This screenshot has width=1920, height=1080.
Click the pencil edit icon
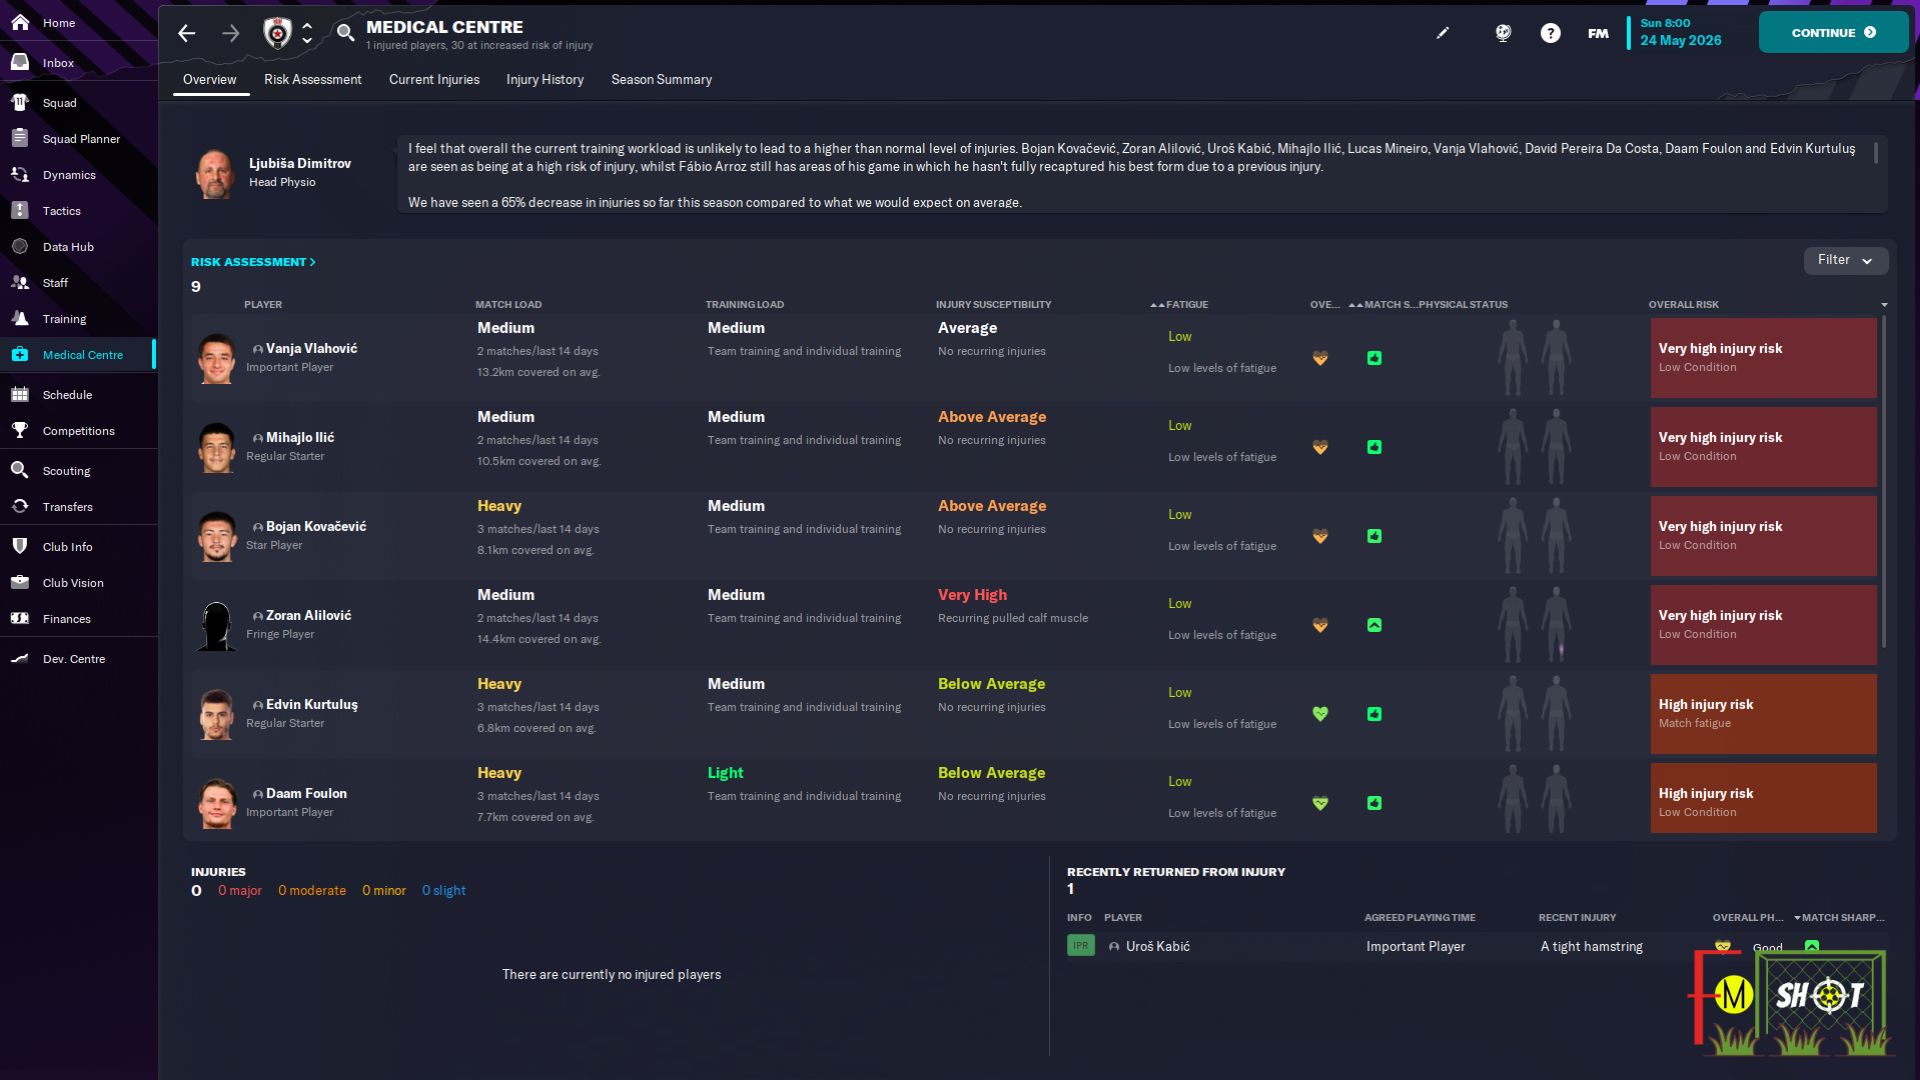click(x=1442, y=33)
